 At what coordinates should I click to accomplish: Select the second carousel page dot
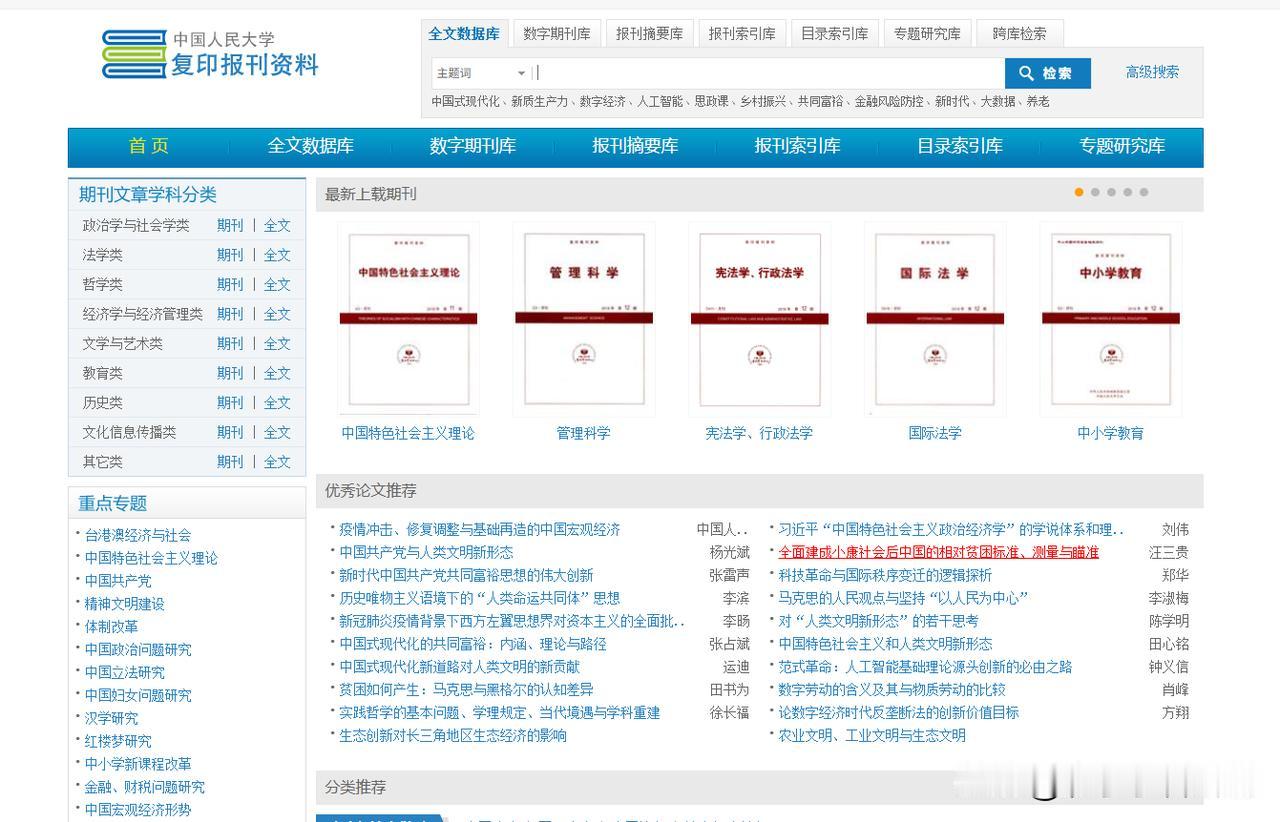[1095, 192]
